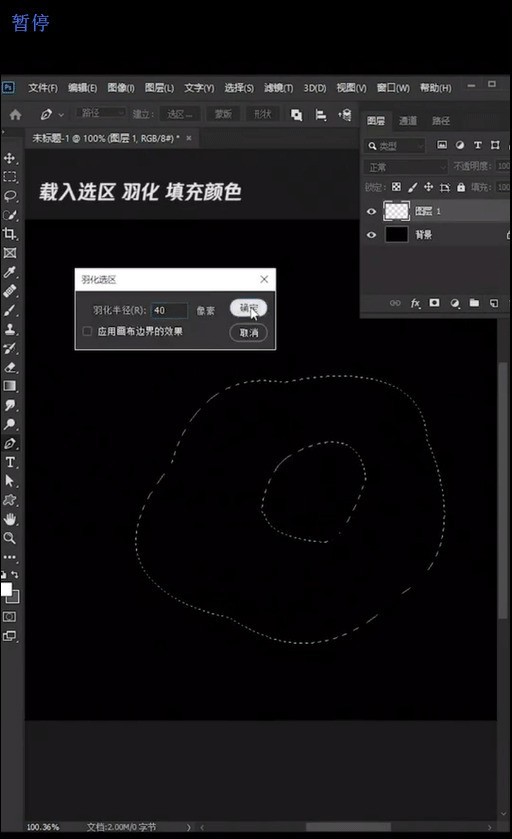Select the Eraser tool
512x839 pixels.
click(x=10, y=367)
